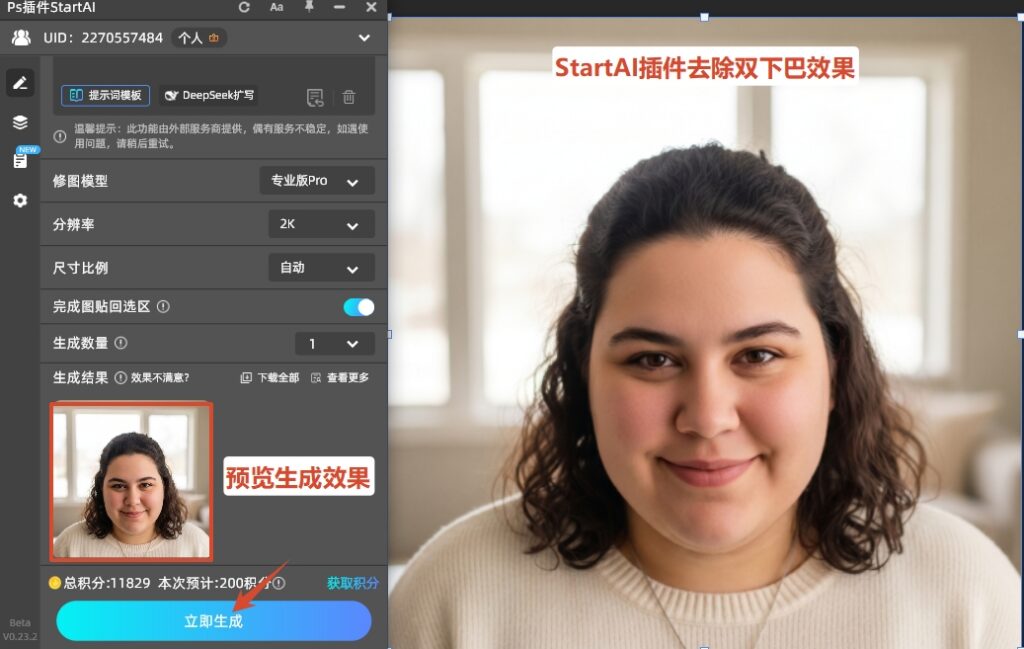Open the layers panel icon in sidebar

click(19, 123)
